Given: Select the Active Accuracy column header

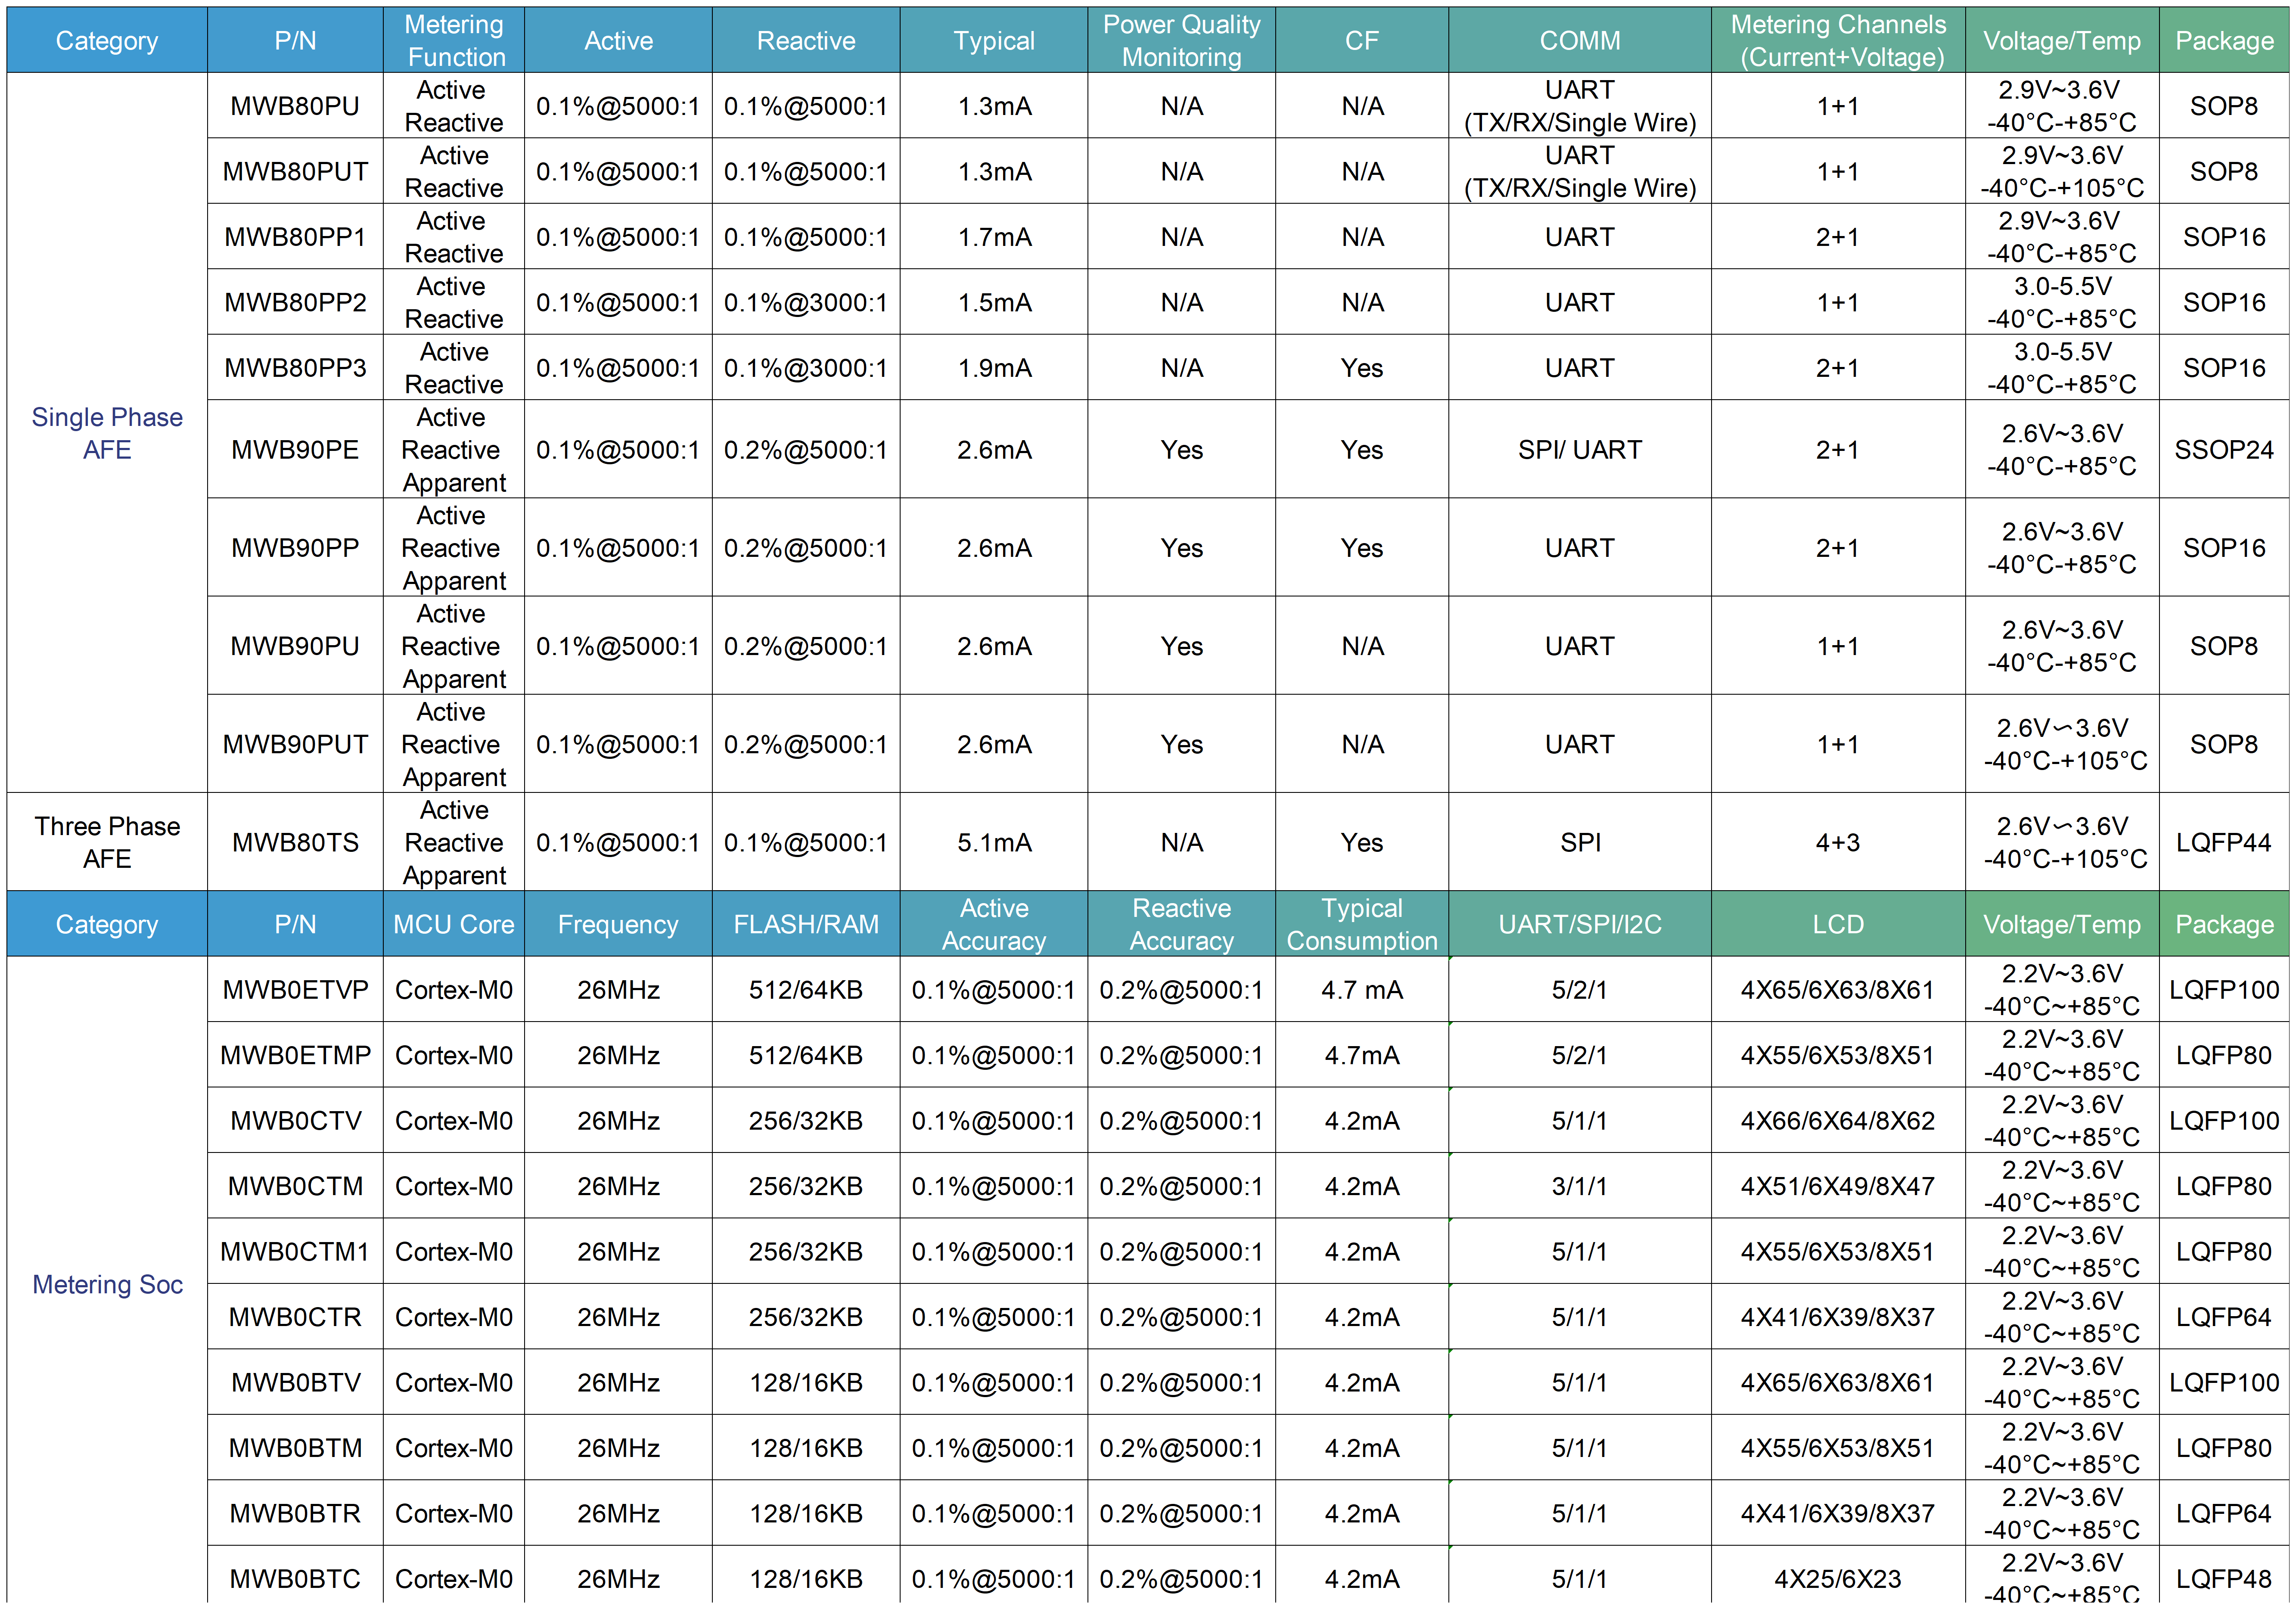Looking at the screenshot, I should pos(994,924).
